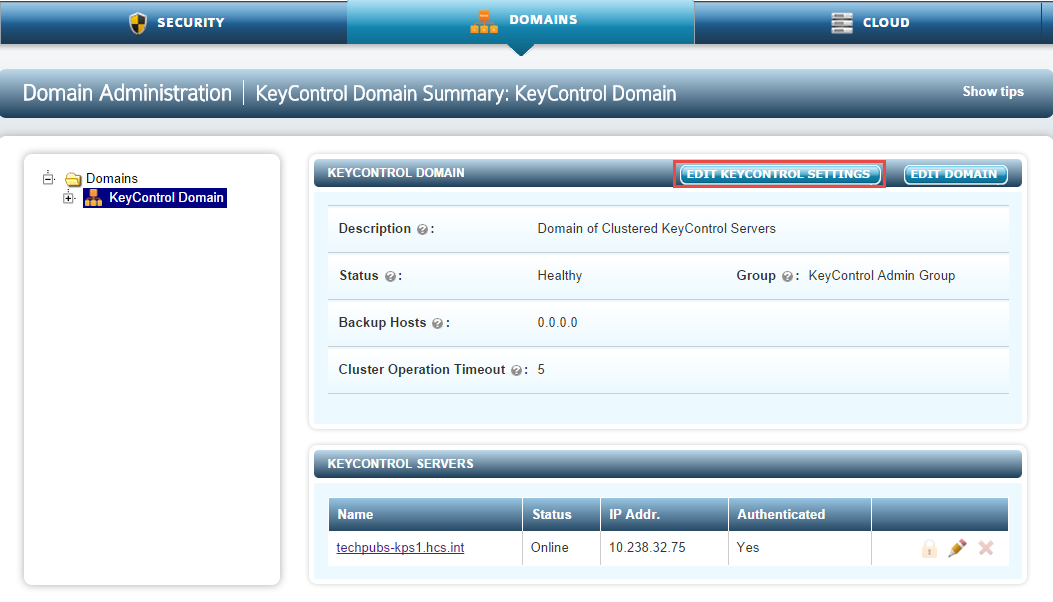
Task: Select the Domains folder icon in tree
Action: coord(73,179)
